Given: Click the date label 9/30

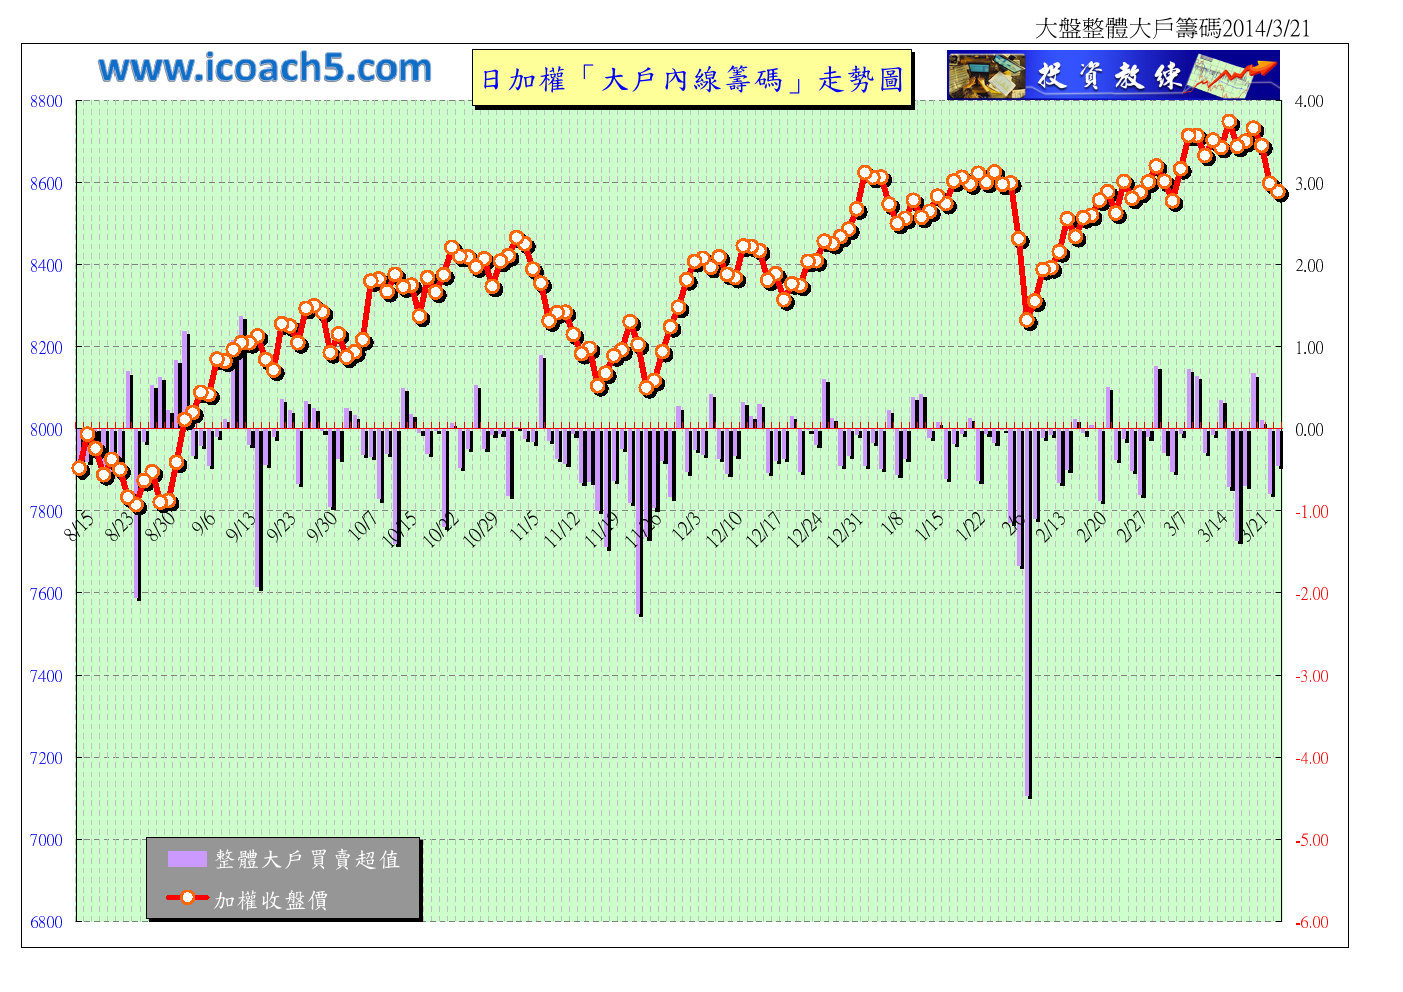Looking at the screenshot, I should click(323, 526).
